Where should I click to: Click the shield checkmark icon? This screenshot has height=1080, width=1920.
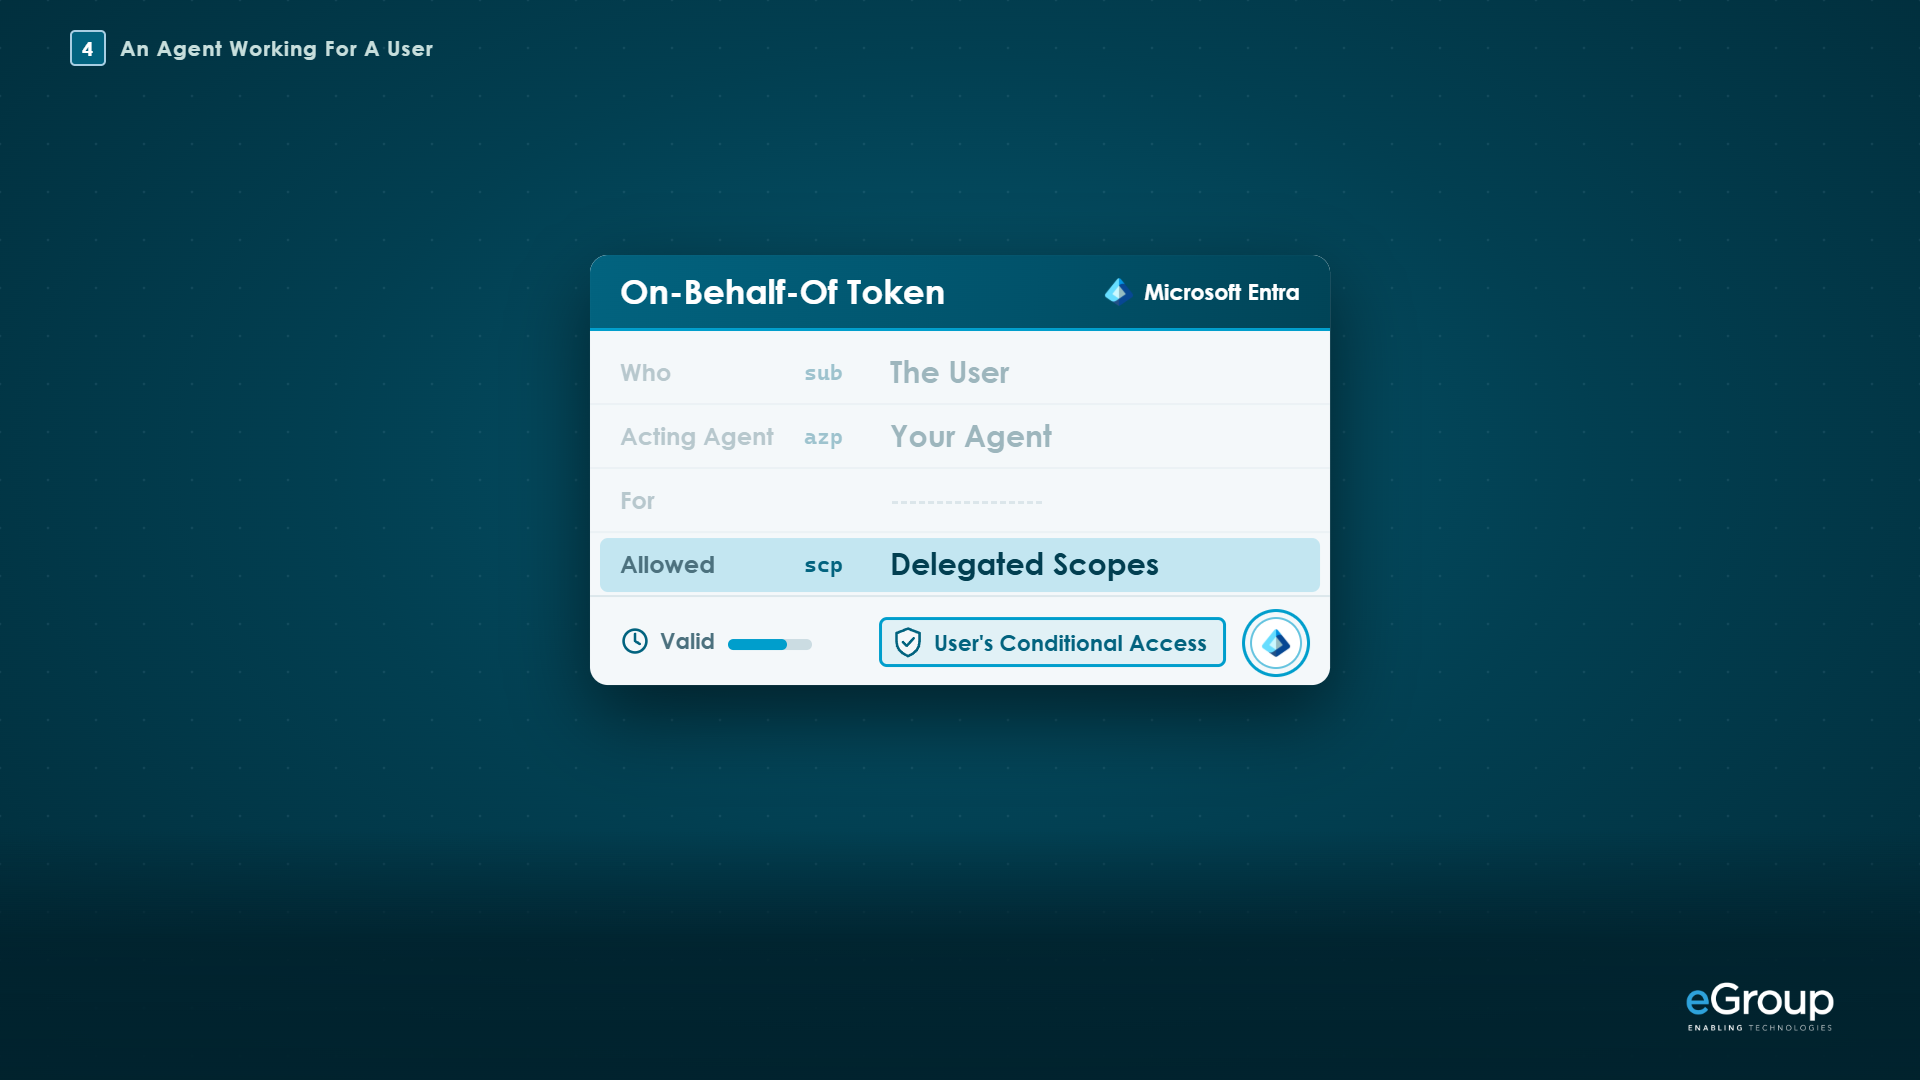coord(908,642)
